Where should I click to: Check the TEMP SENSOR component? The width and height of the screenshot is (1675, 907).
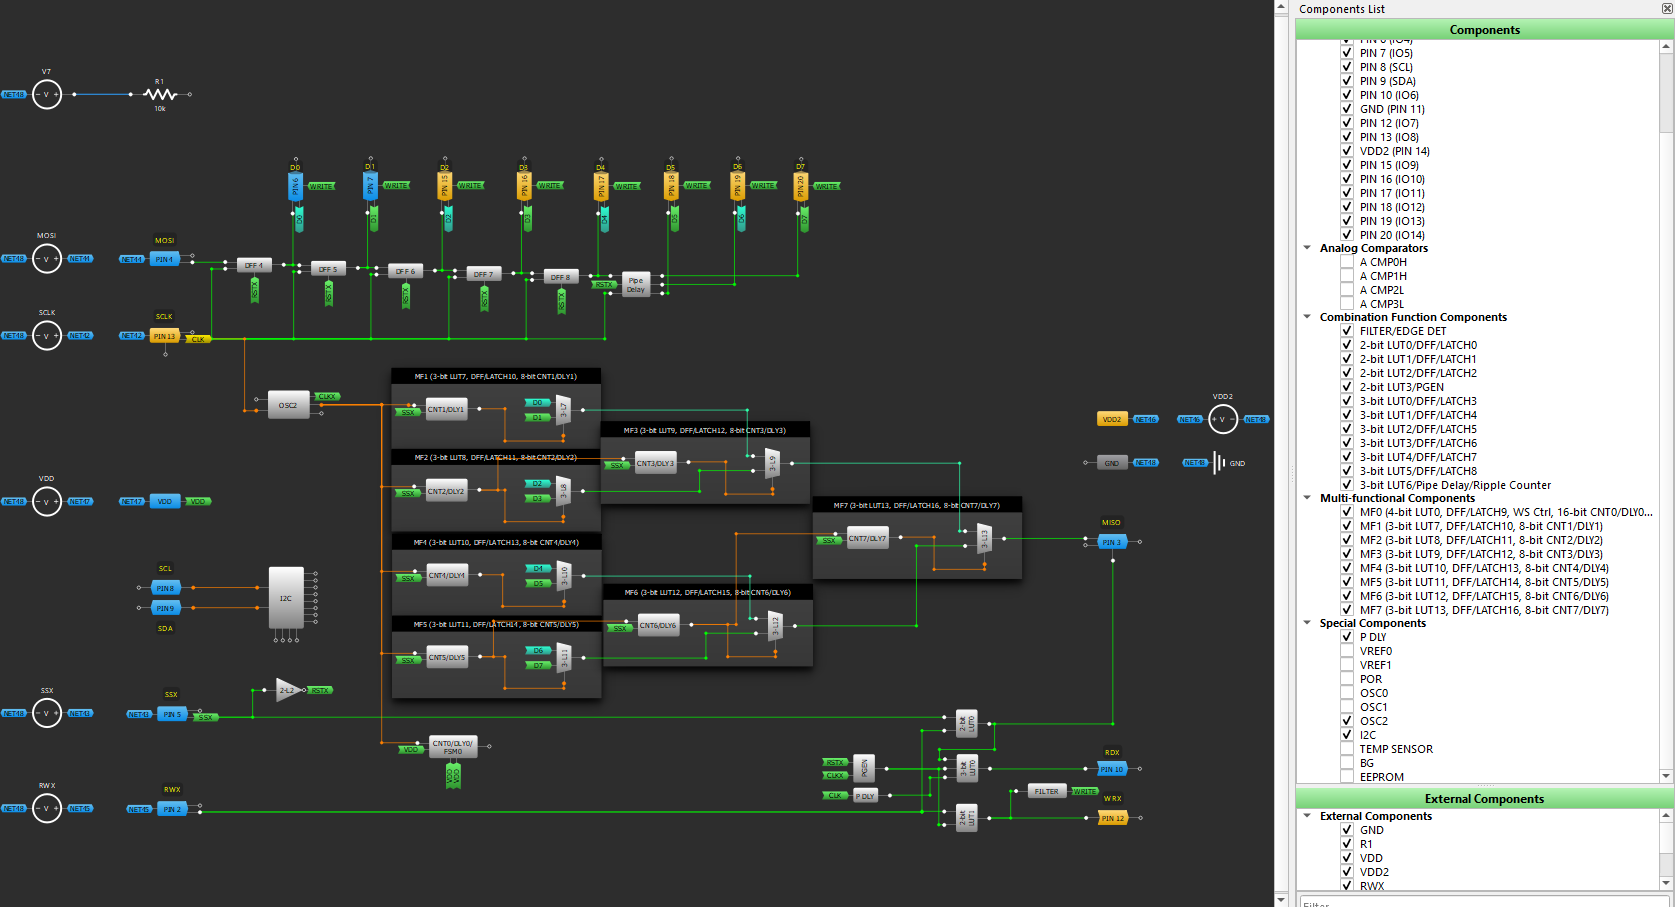pos(1347,749)
